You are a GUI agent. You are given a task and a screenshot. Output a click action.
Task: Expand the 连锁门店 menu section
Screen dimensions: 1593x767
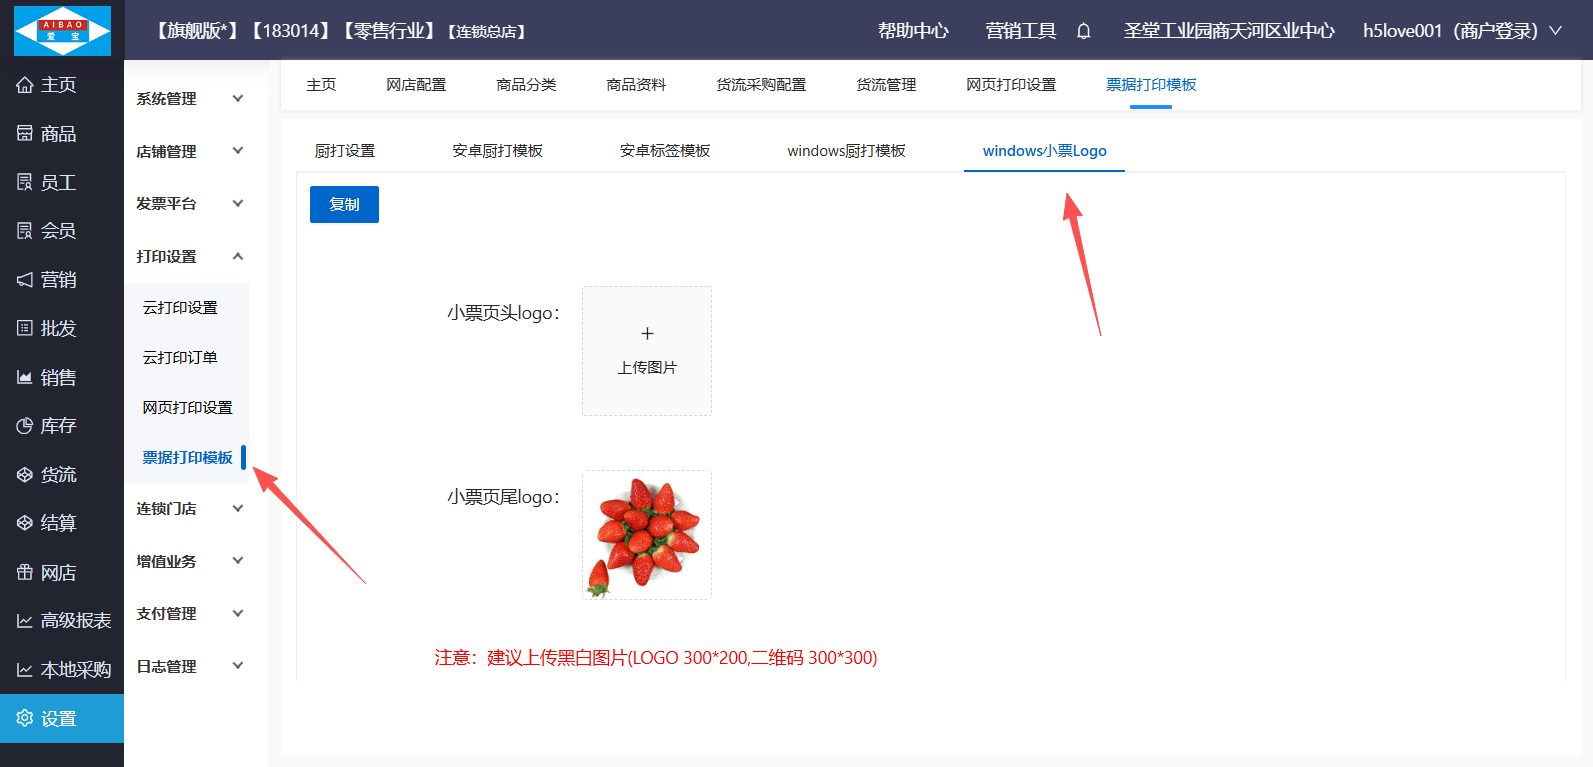(x=190, y=509)
